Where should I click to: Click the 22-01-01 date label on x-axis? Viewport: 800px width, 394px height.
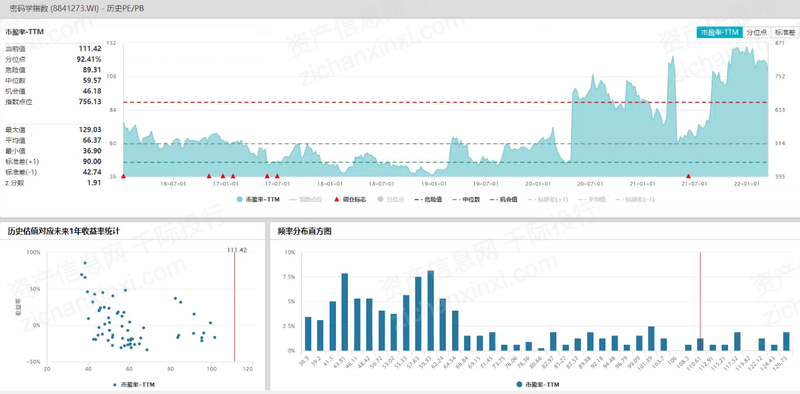[746, 183]
